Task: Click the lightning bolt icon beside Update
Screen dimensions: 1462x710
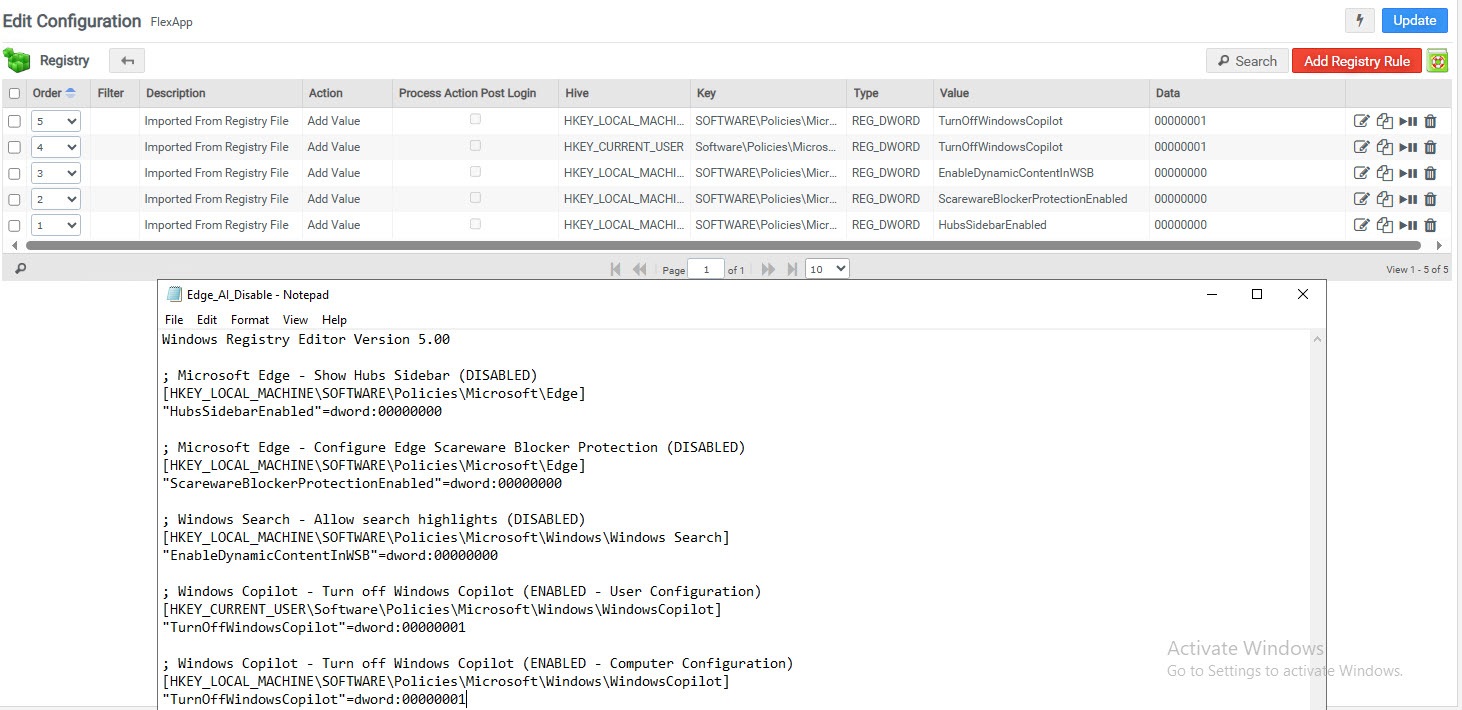Action: (x=1359, y=21)
